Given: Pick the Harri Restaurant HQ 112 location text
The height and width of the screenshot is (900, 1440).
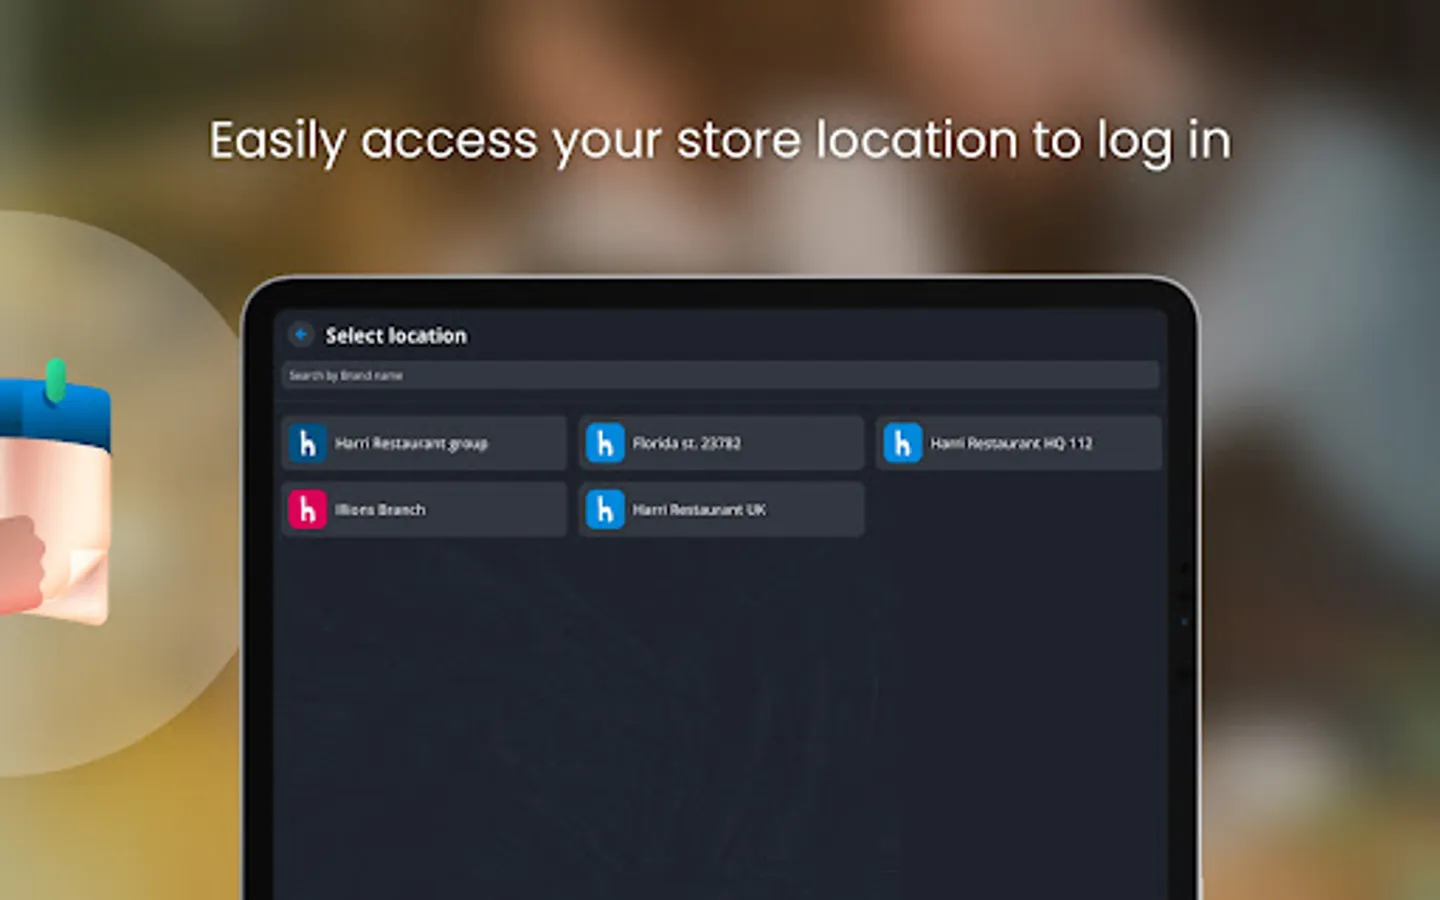Looking at the screenshot, I should pos(1011,443).
